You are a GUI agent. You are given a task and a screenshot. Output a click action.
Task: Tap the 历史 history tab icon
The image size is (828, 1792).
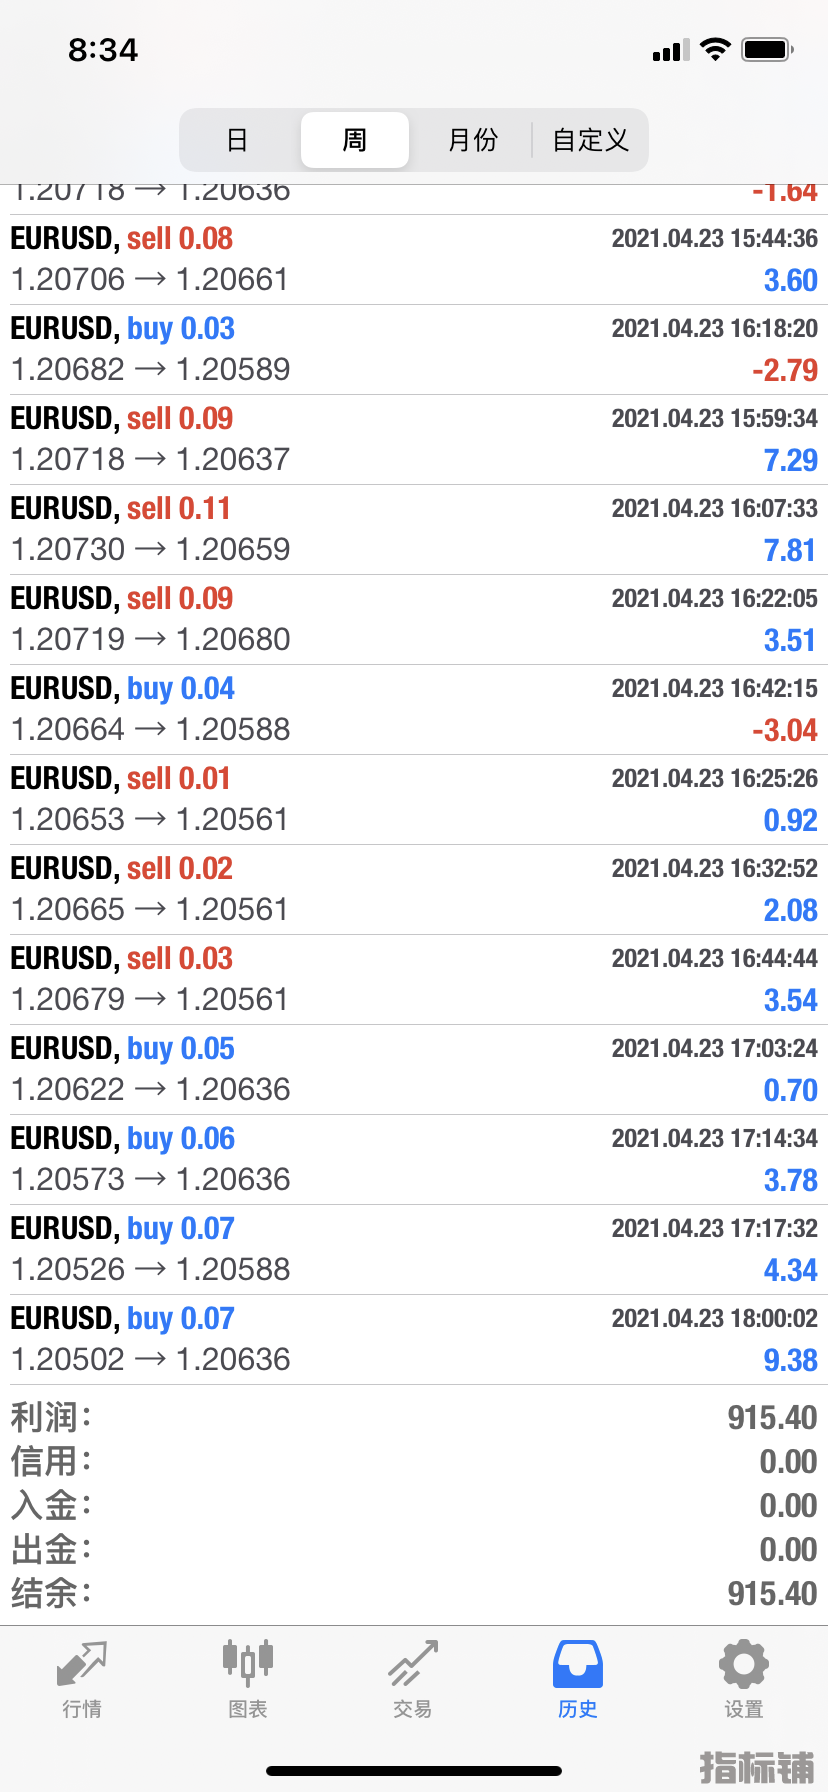(x=578, y=1664)
